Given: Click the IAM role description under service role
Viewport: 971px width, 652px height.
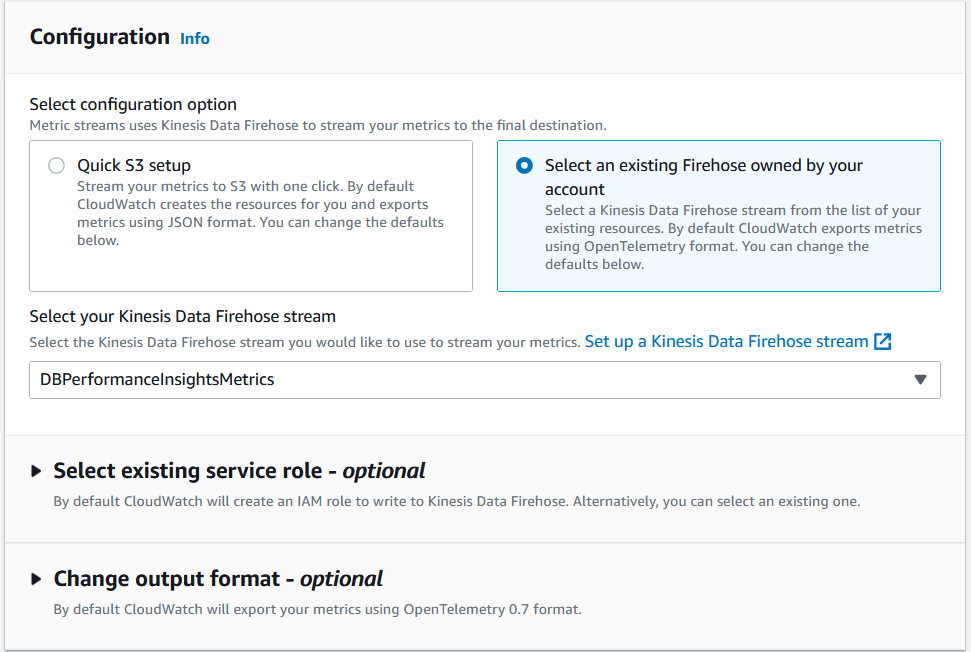Looking at the screenshot, I should click(x=456, y=501).
